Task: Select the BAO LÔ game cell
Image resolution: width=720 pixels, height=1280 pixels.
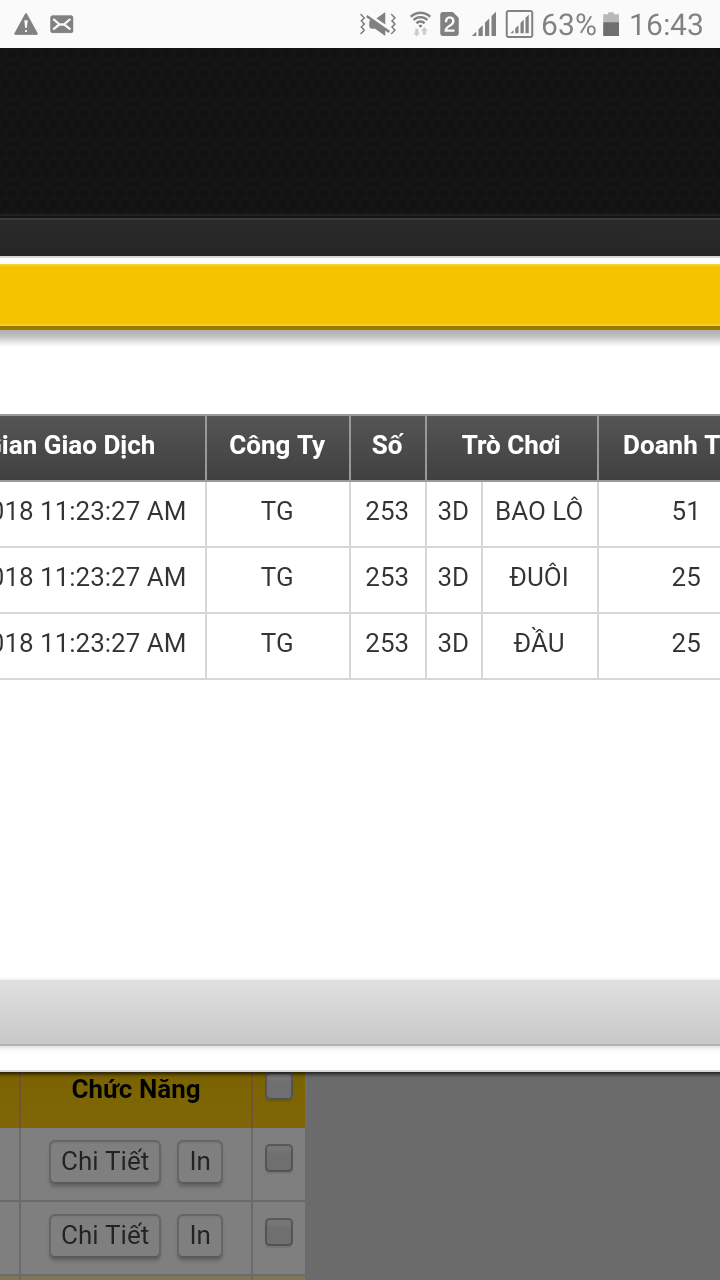Action: click(540, 512)
